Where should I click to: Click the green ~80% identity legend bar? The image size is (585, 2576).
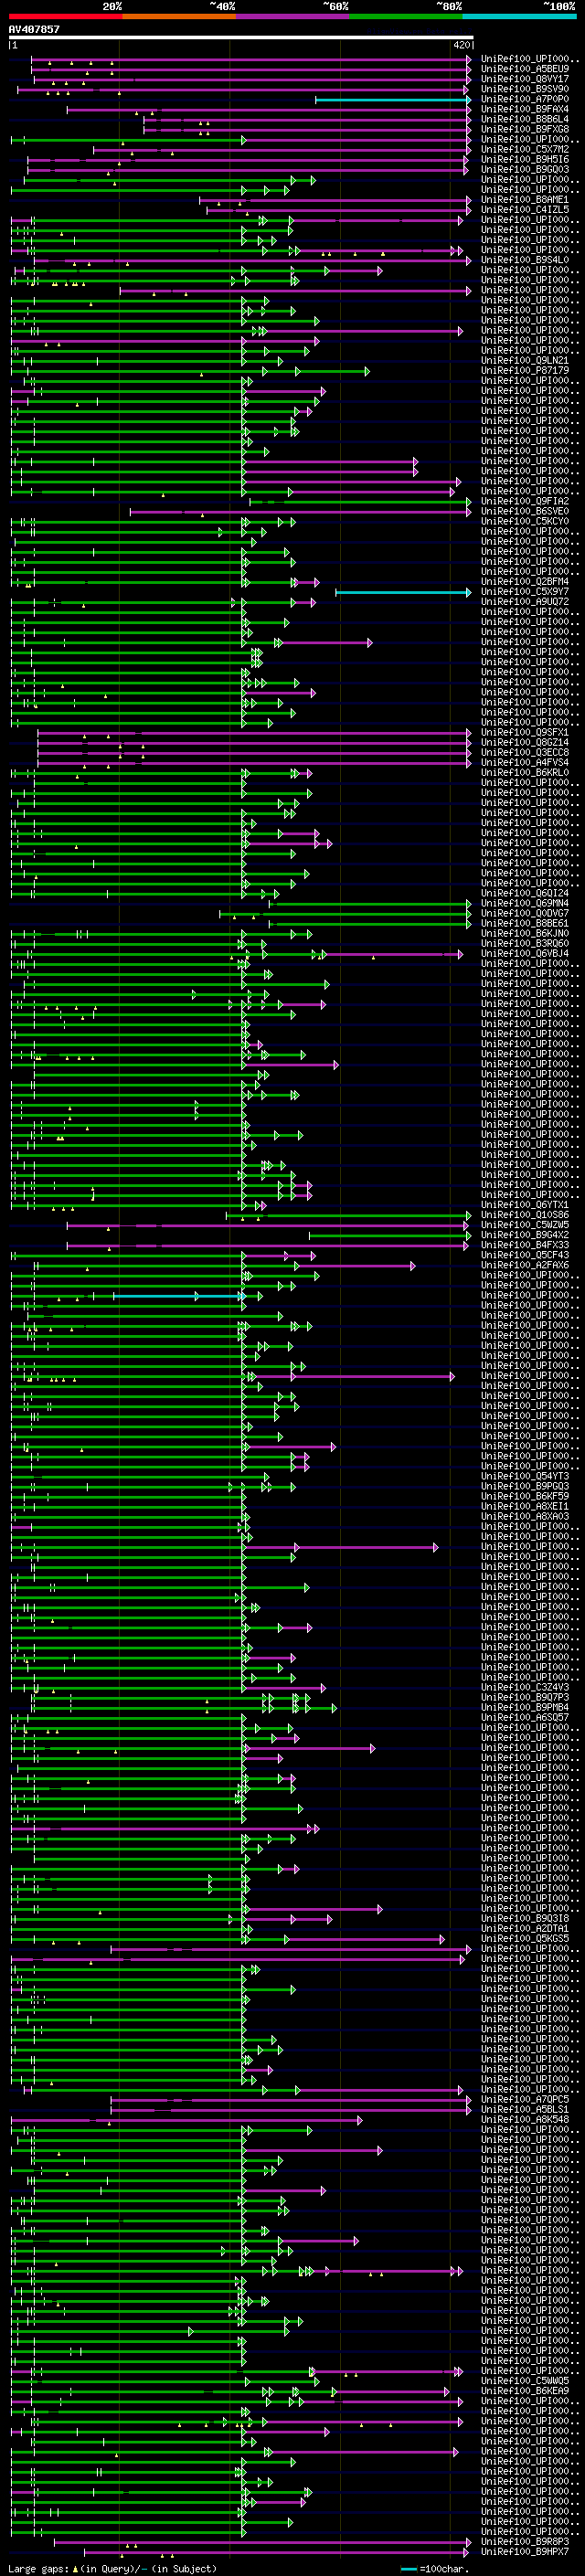(x=406, y=16)
